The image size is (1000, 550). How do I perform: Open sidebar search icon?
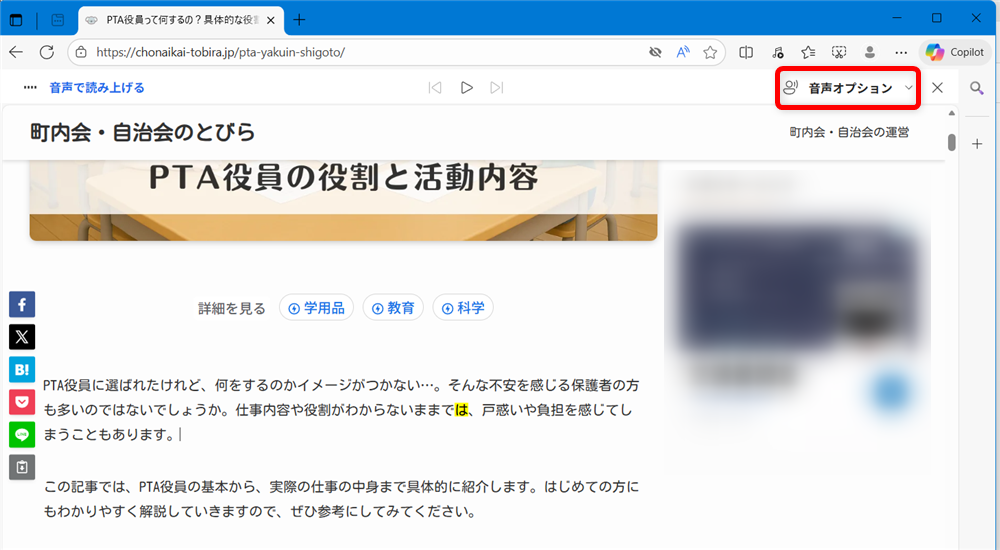977,87
